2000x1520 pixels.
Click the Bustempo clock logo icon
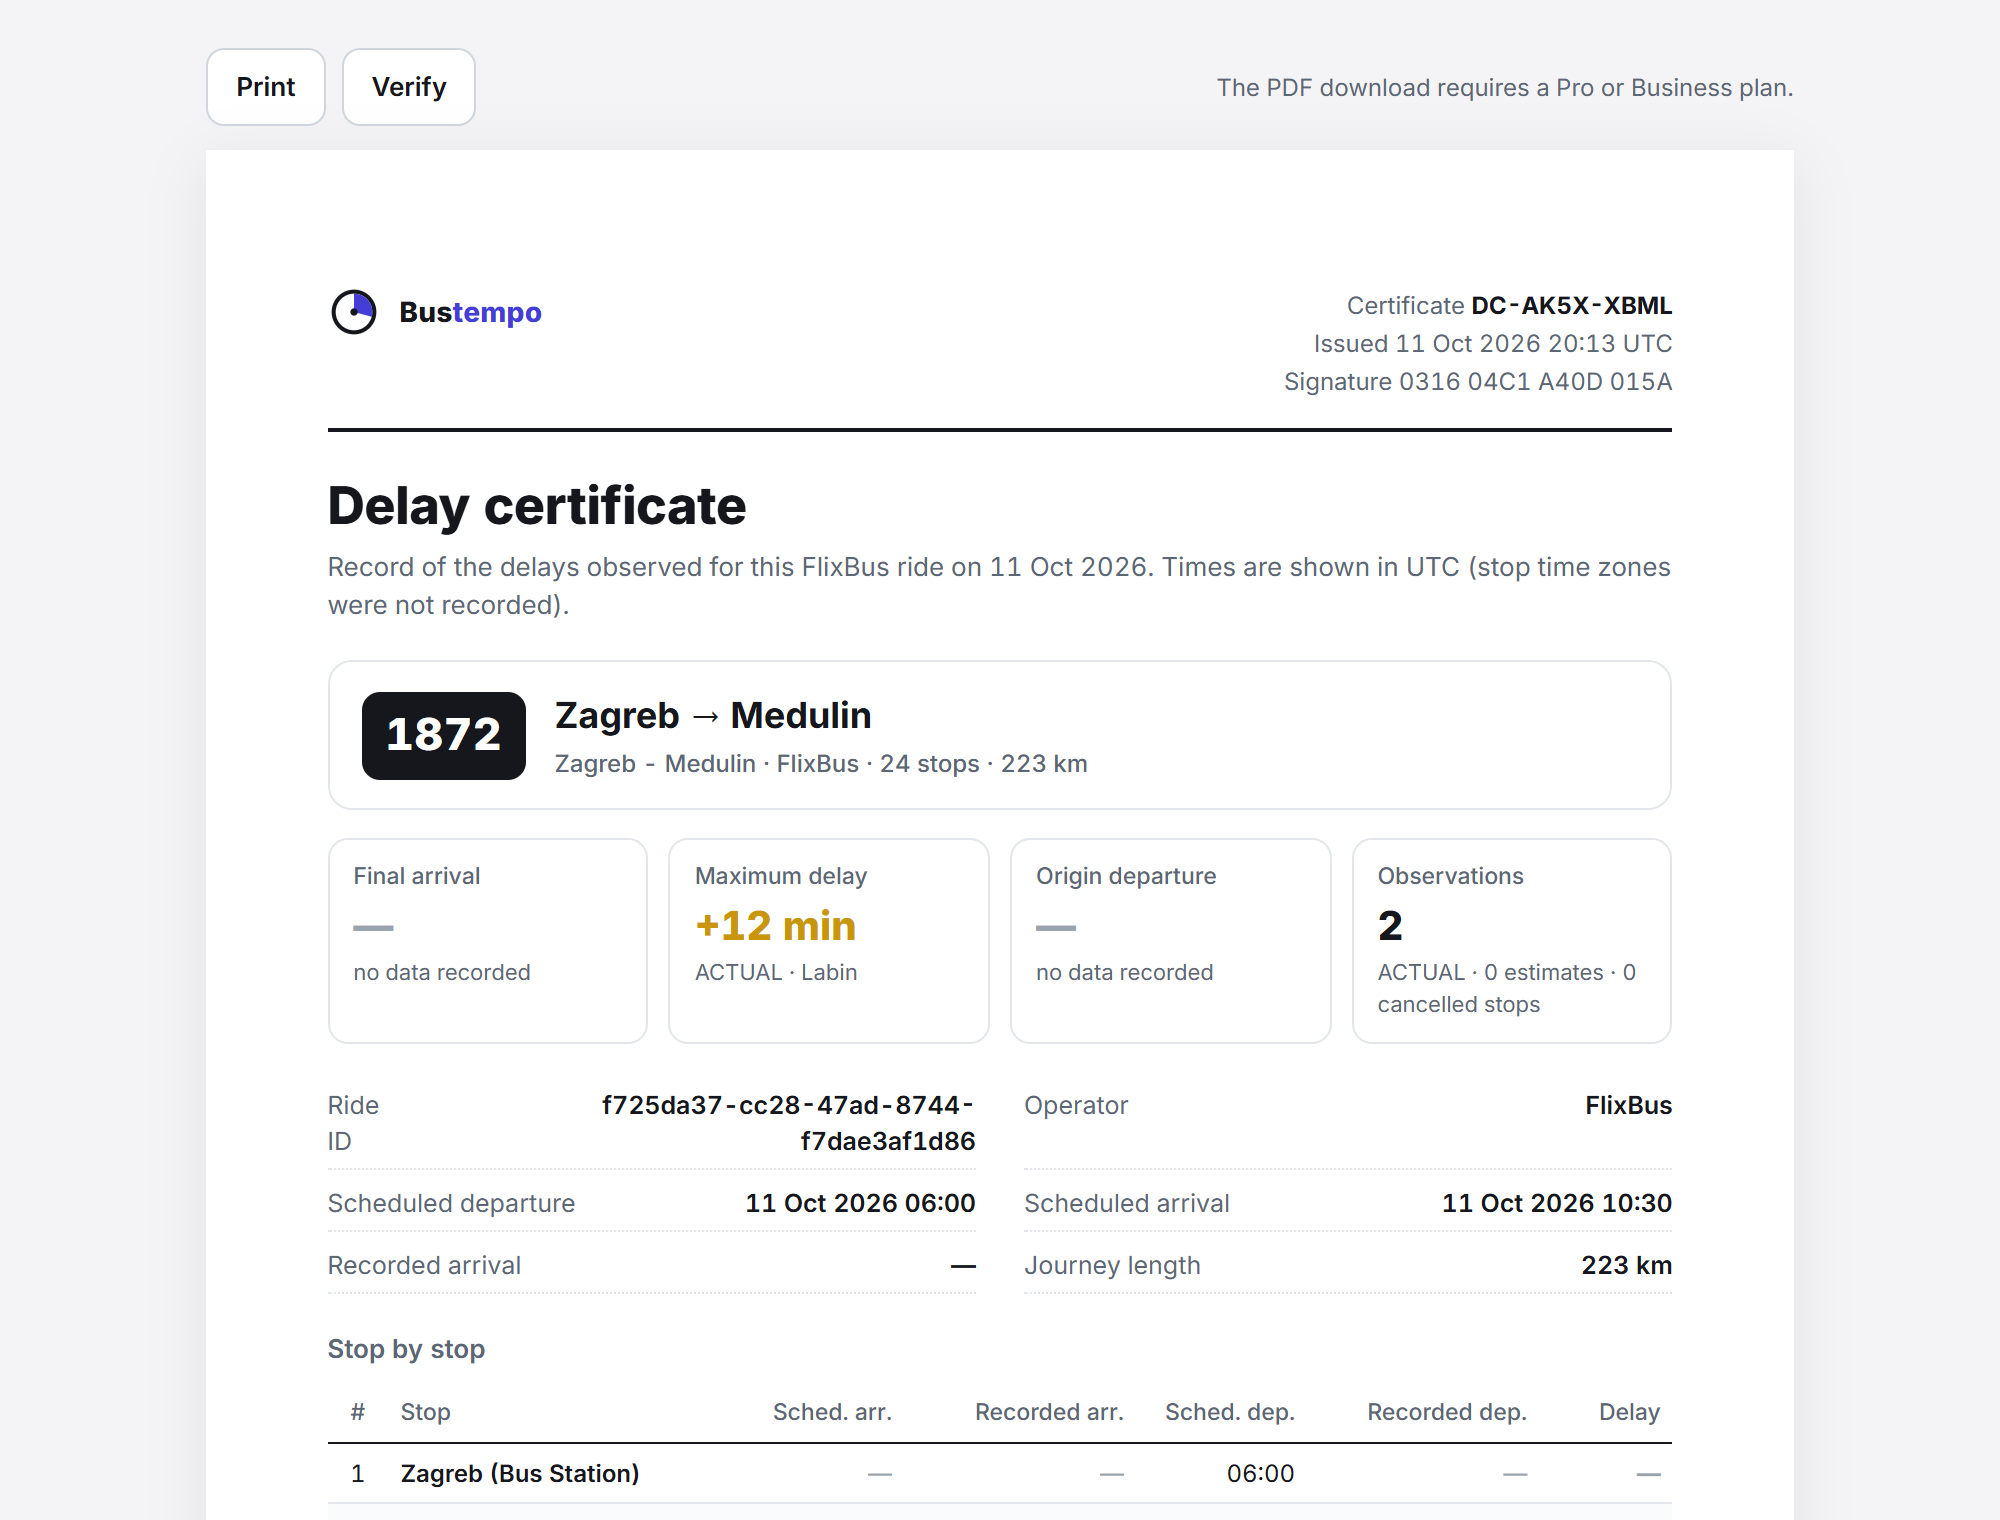354,312
